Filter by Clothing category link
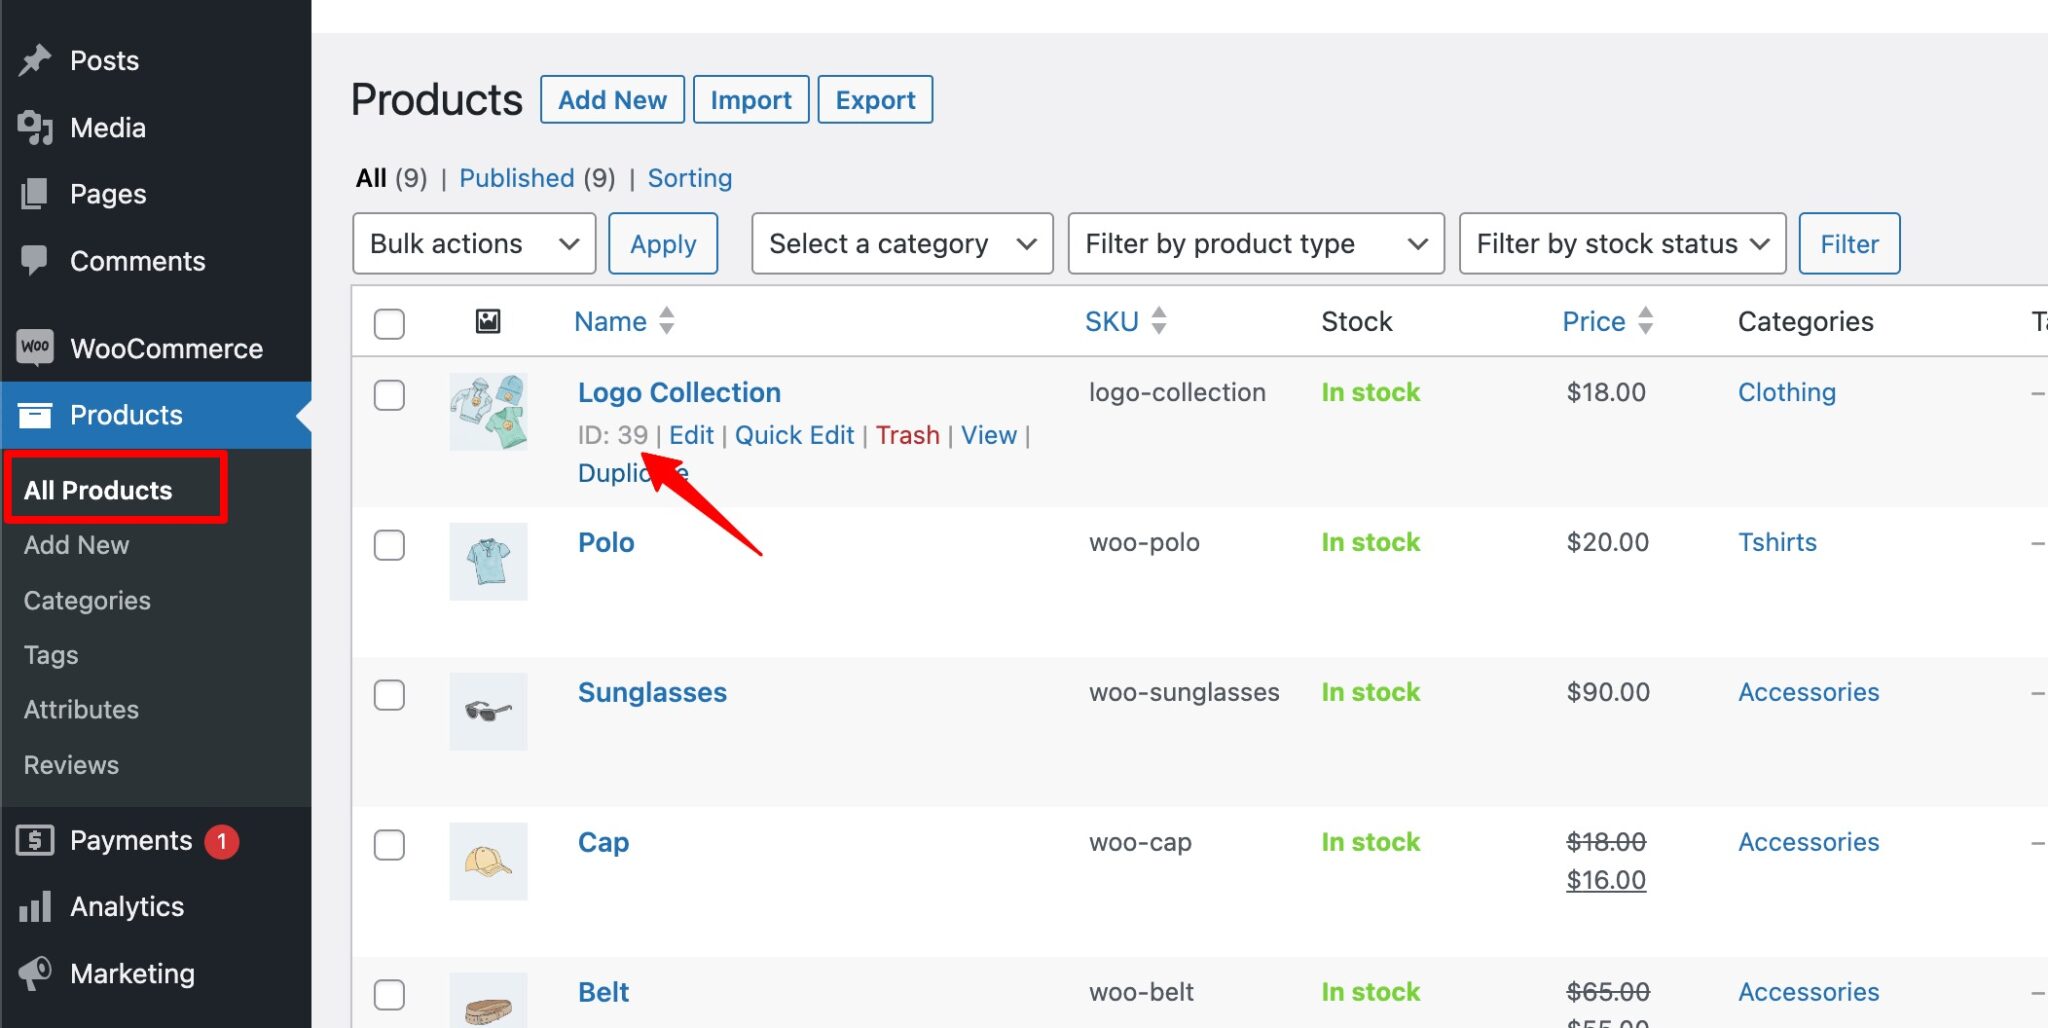The width and height of the screenshot is (2048, 1028). point(1787,392)
